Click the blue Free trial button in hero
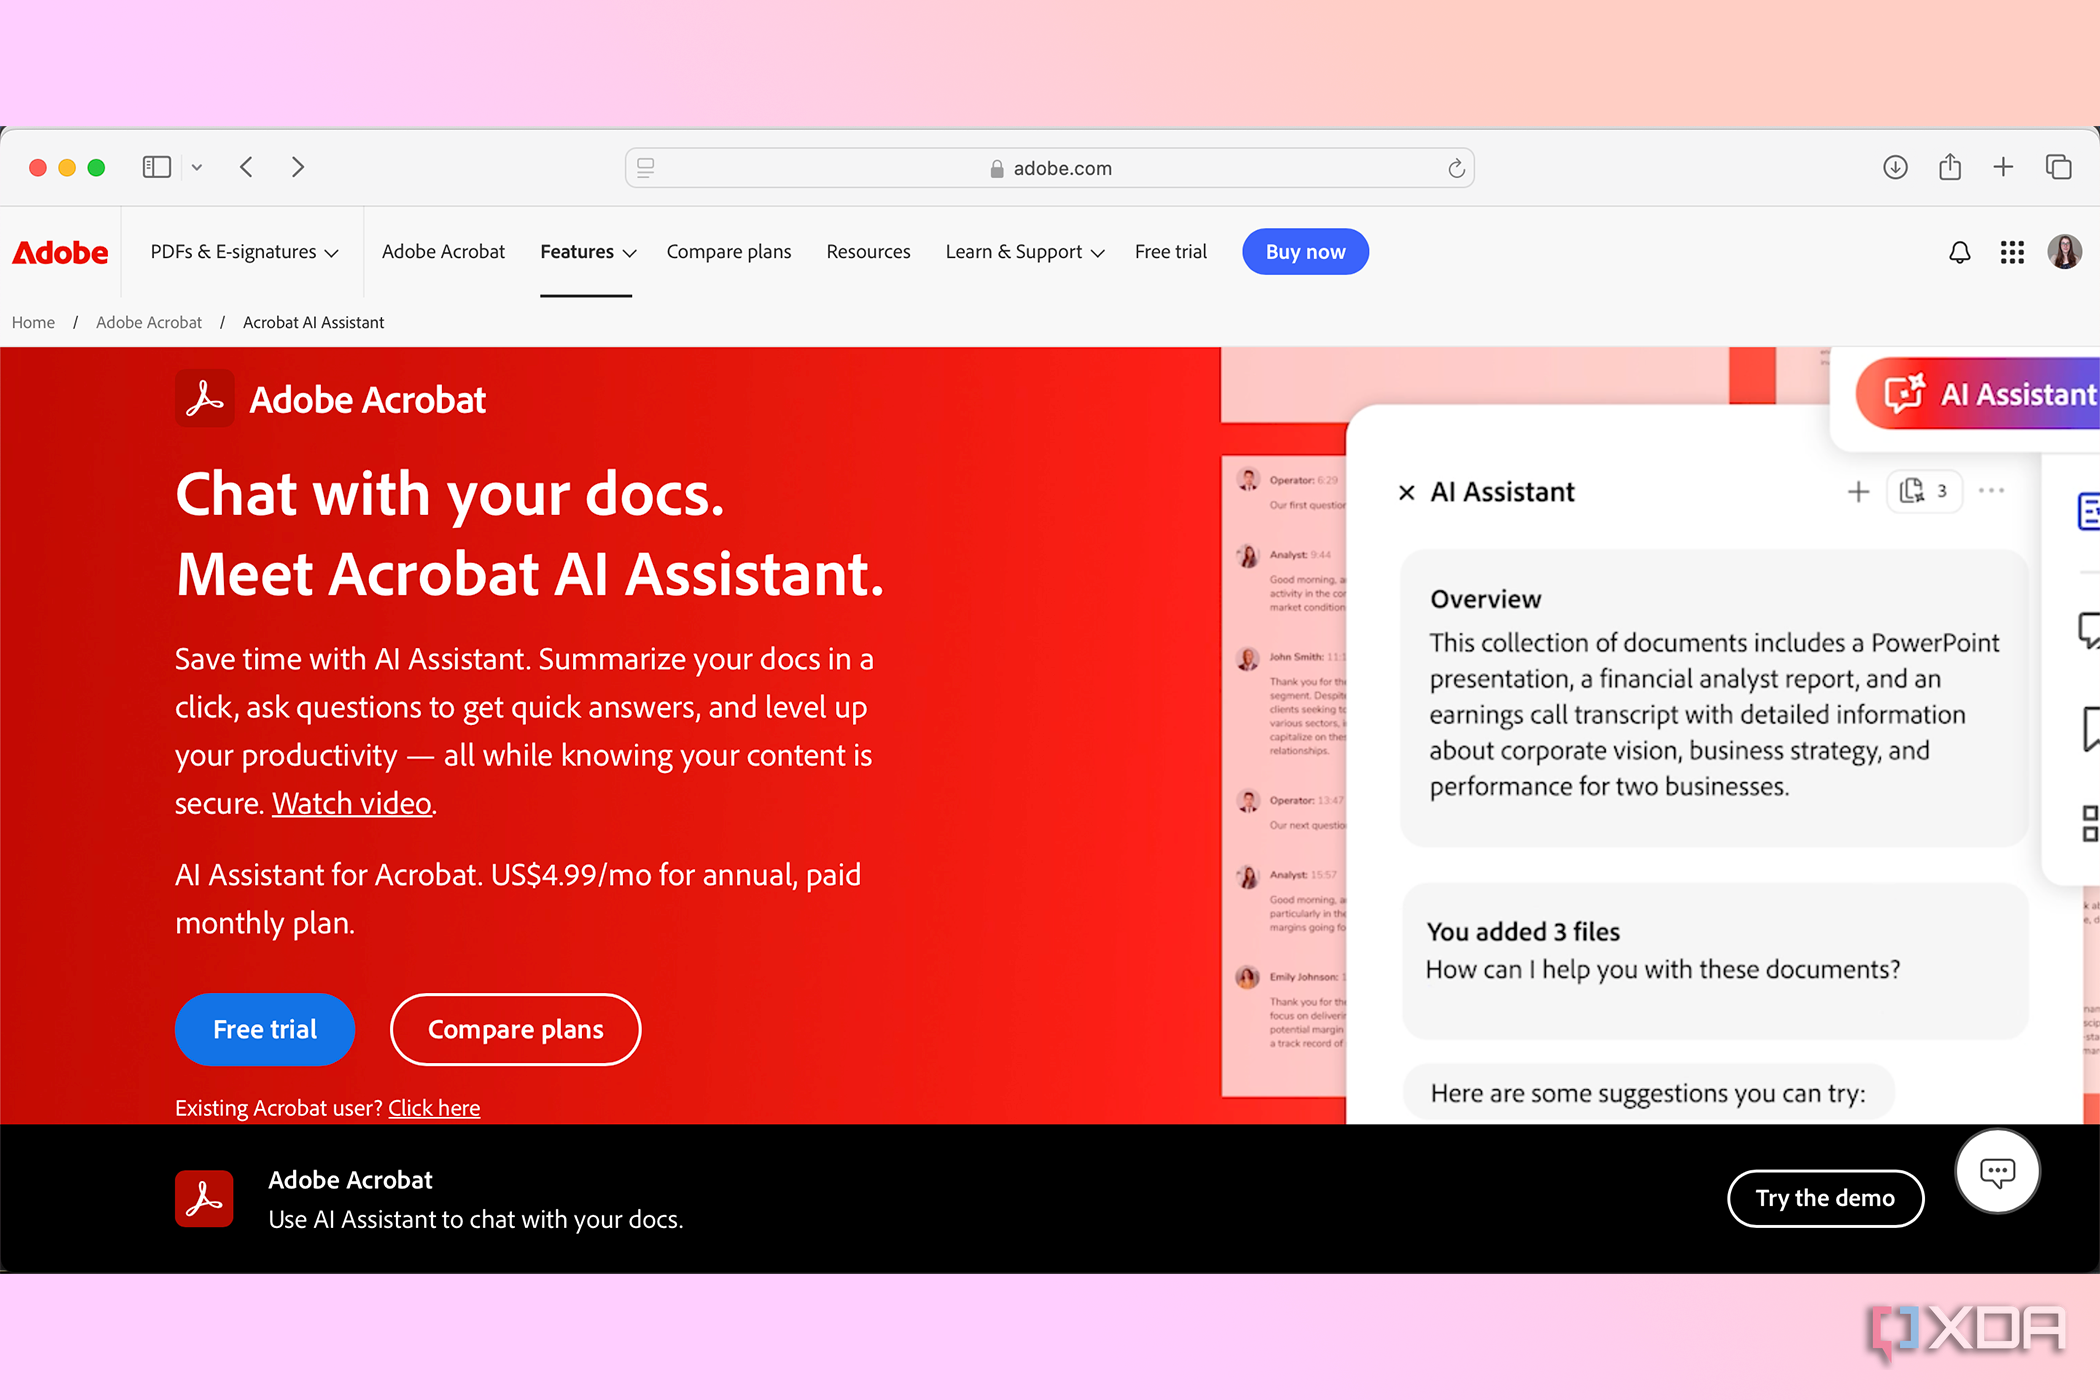2100x1400 pixels. tap(265, 1029)
